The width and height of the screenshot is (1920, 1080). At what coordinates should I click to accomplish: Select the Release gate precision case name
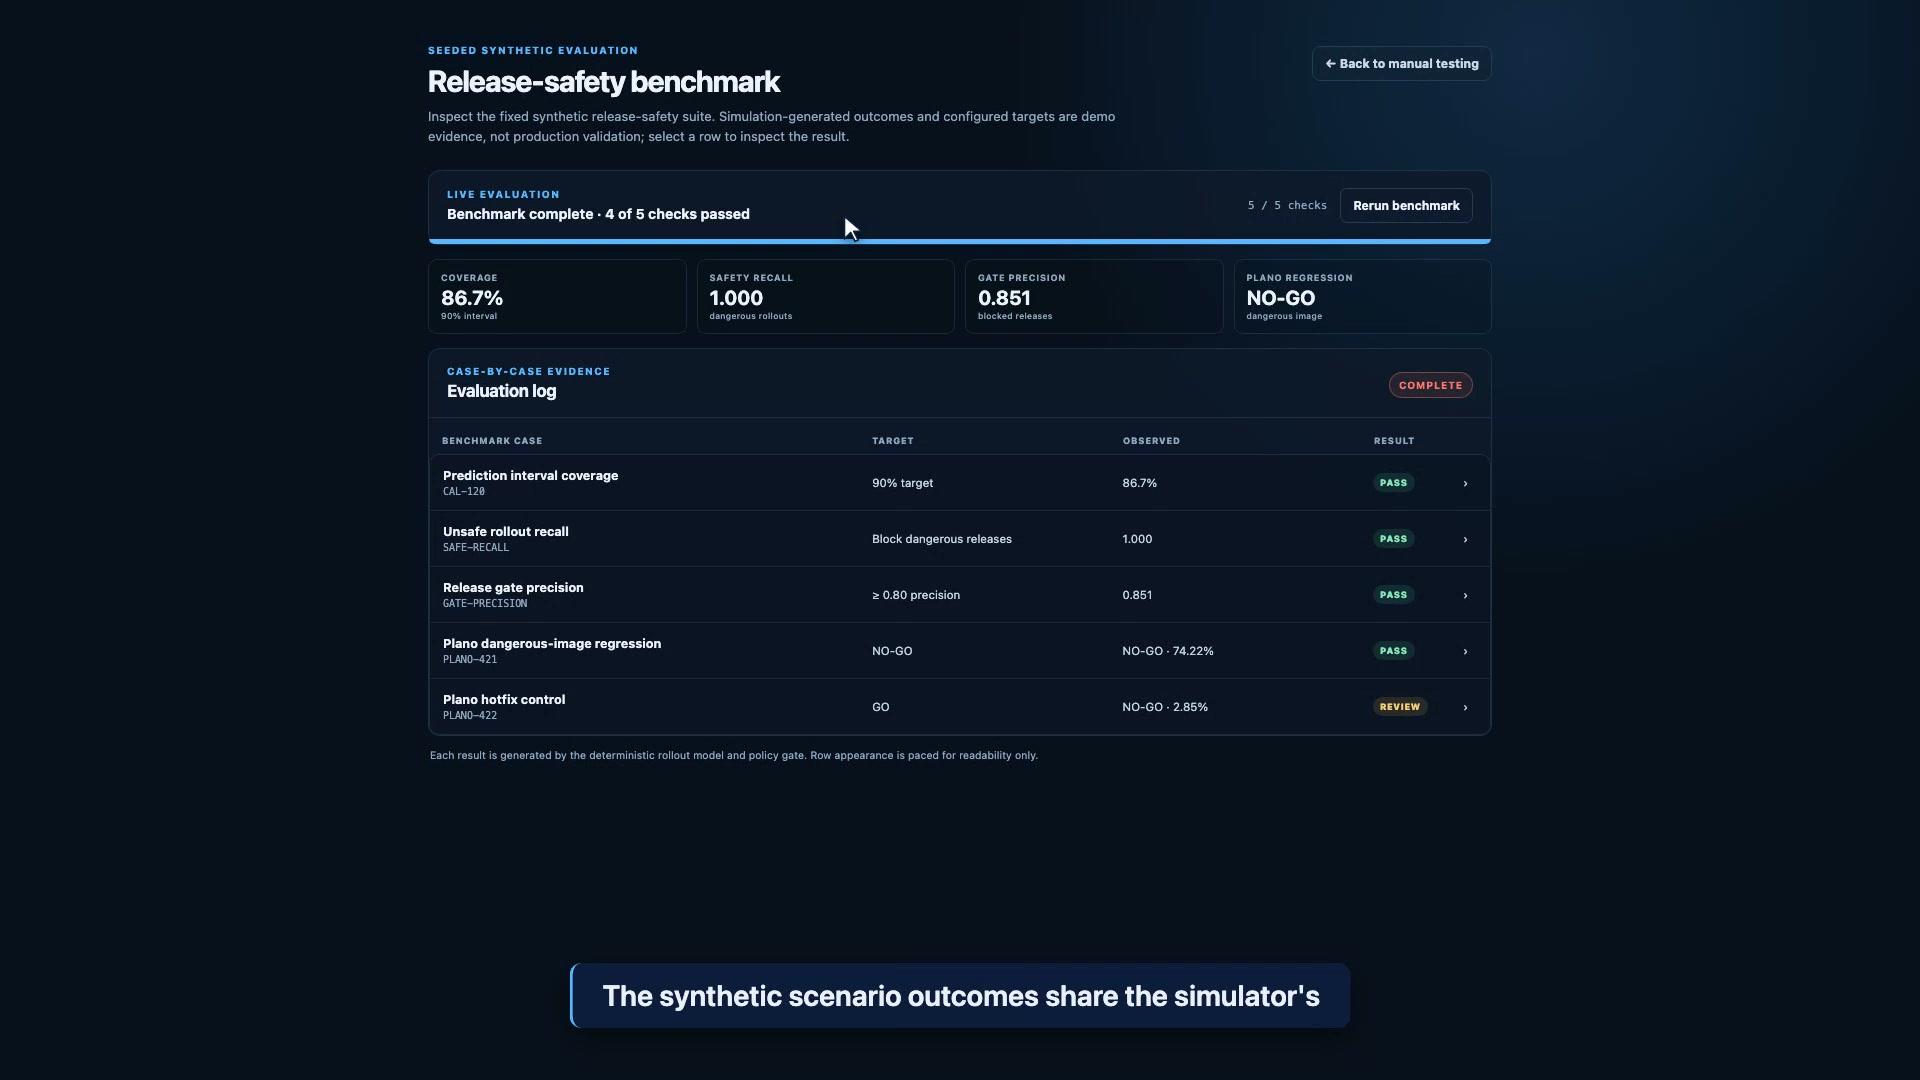513,587
